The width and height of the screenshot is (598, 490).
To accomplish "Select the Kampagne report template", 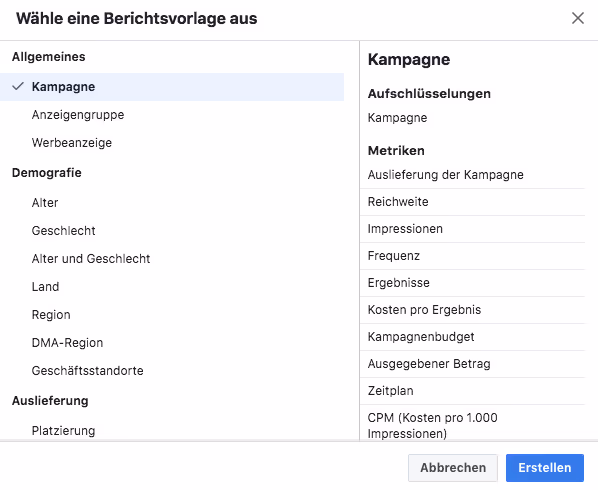I will pos(172,87).
